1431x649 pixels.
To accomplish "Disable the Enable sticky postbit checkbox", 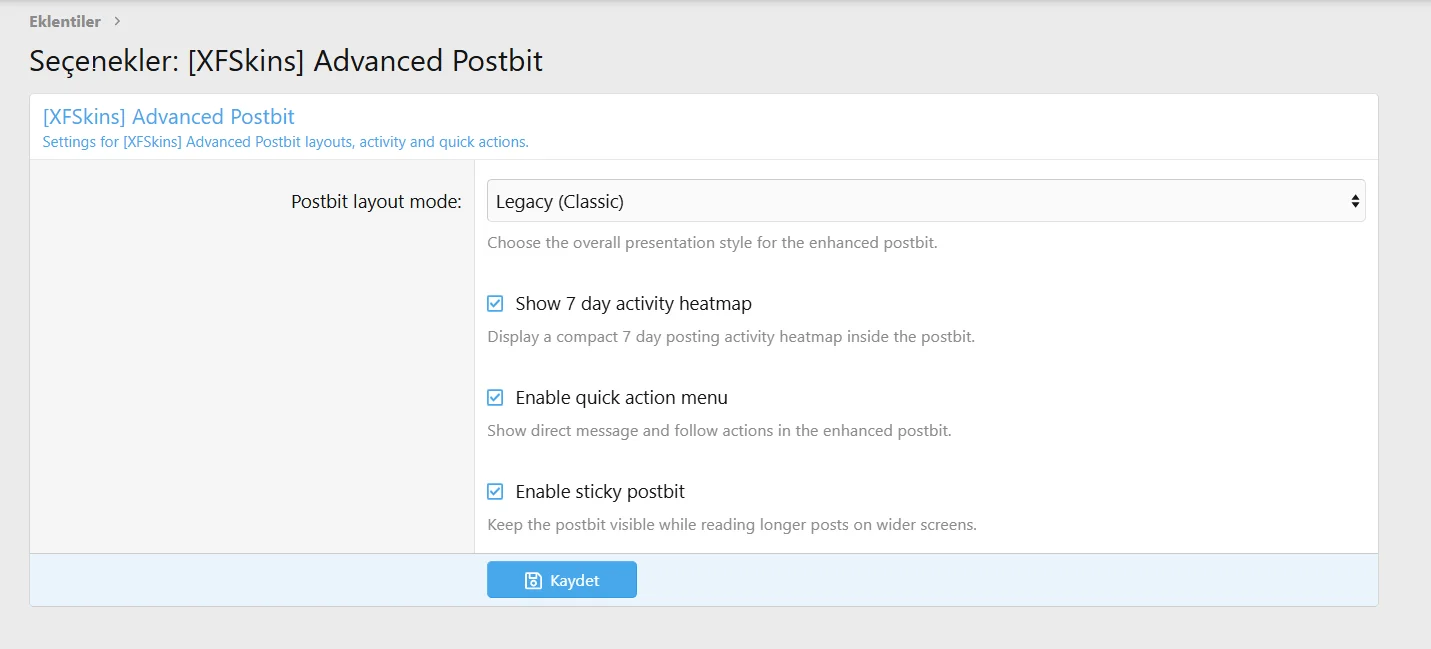I will (x=495, y=491).
